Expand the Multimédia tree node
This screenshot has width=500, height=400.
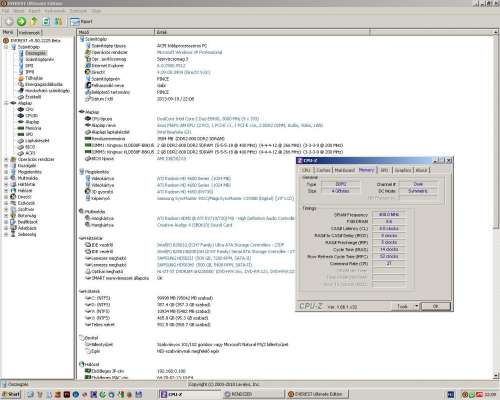click(6, 178)
